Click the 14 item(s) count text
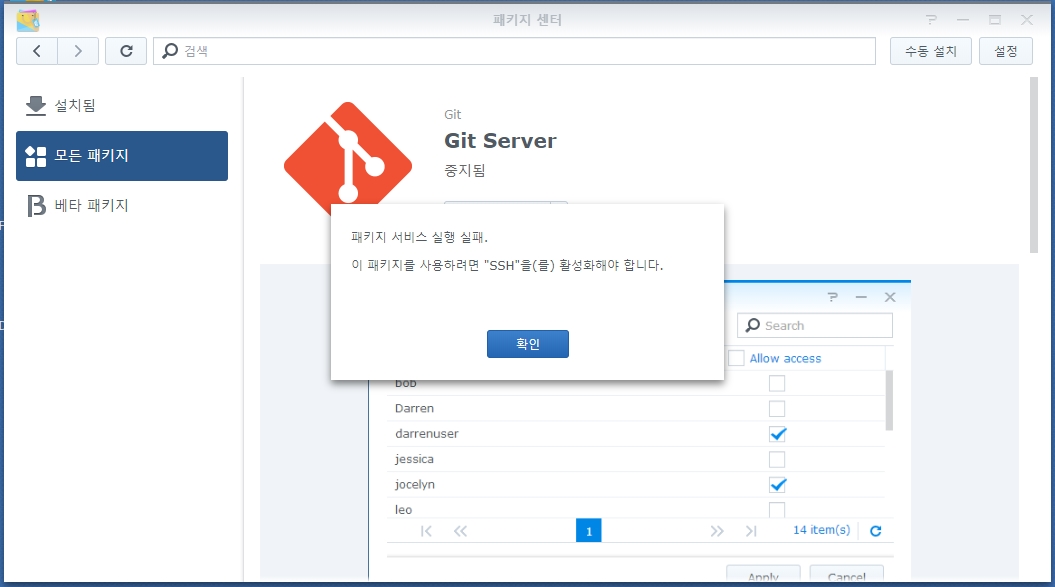 (x=822, y=530)
